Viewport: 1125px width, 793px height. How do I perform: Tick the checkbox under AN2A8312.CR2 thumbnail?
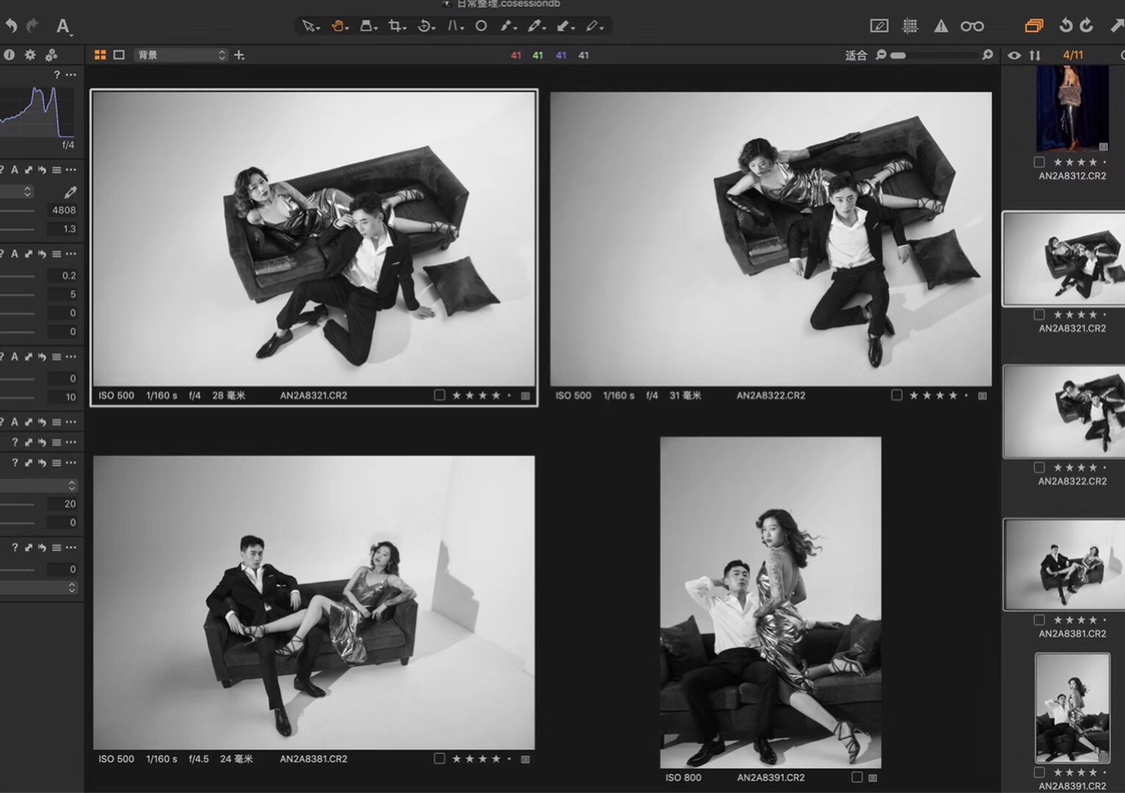pyautogui.click(x=1039, y=162)
